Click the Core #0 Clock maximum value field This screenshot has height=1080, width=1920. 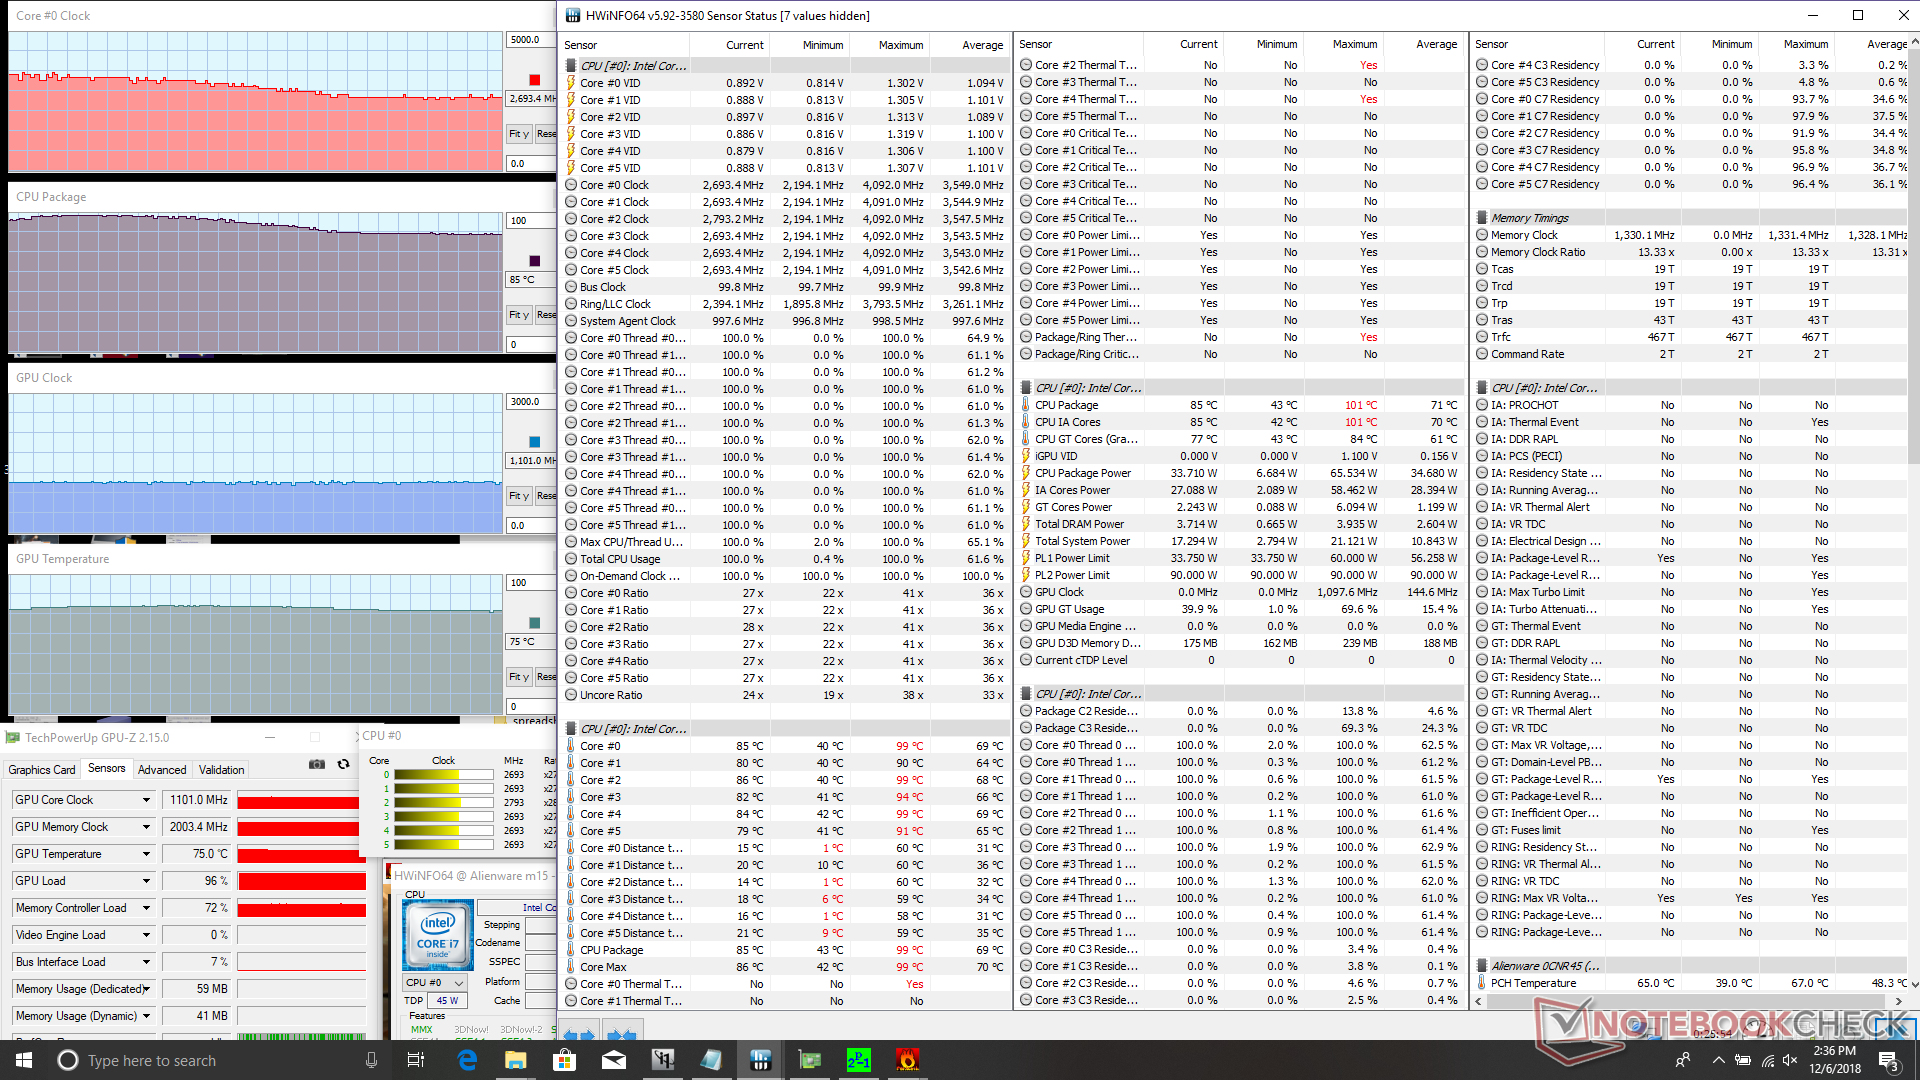click(x=530, y=40)
